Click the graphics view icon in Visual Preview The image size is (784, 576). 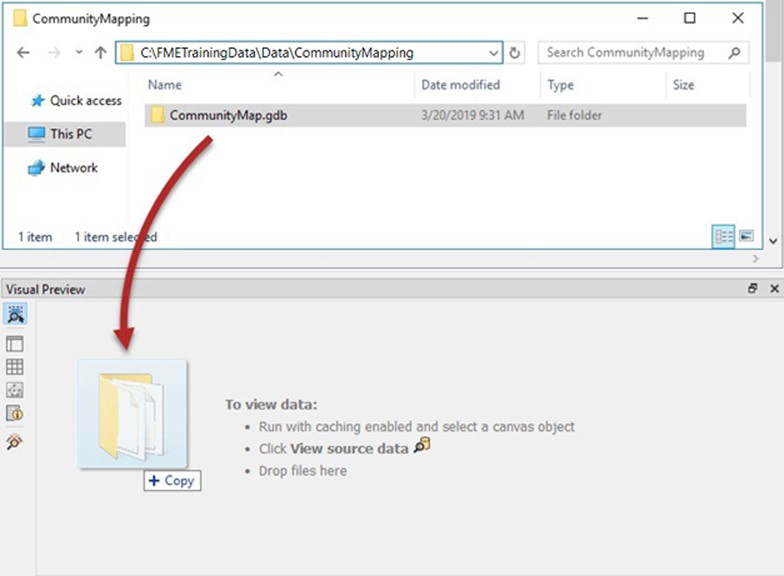tap(15, 390)
